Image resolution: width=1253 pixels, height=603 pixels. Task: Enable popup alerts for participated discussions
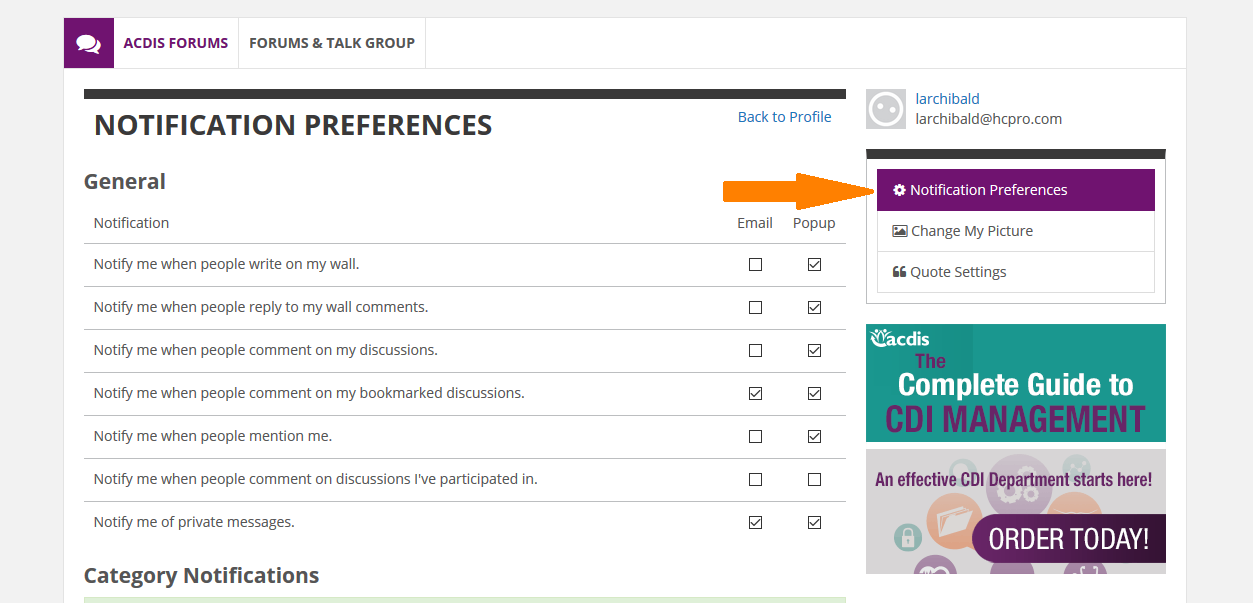[814, 479]
